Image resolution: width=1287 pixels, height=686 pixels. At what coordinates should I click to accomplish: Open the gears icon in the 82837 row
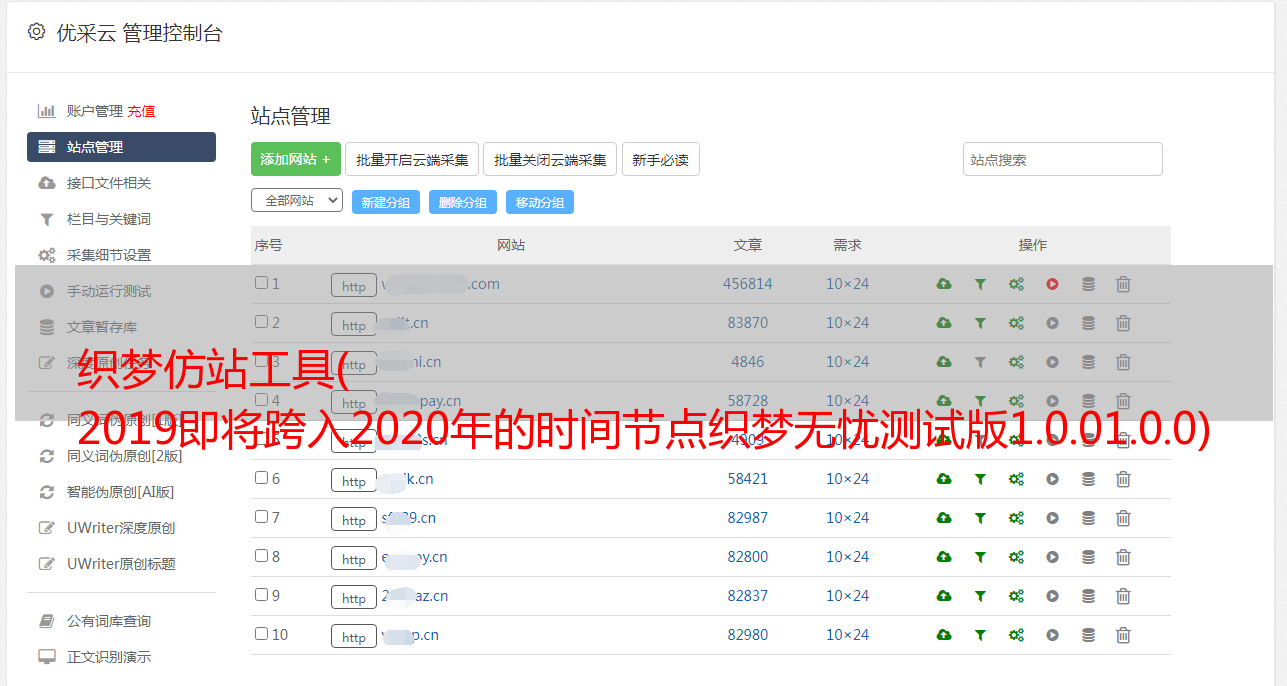pos(1016,596)
